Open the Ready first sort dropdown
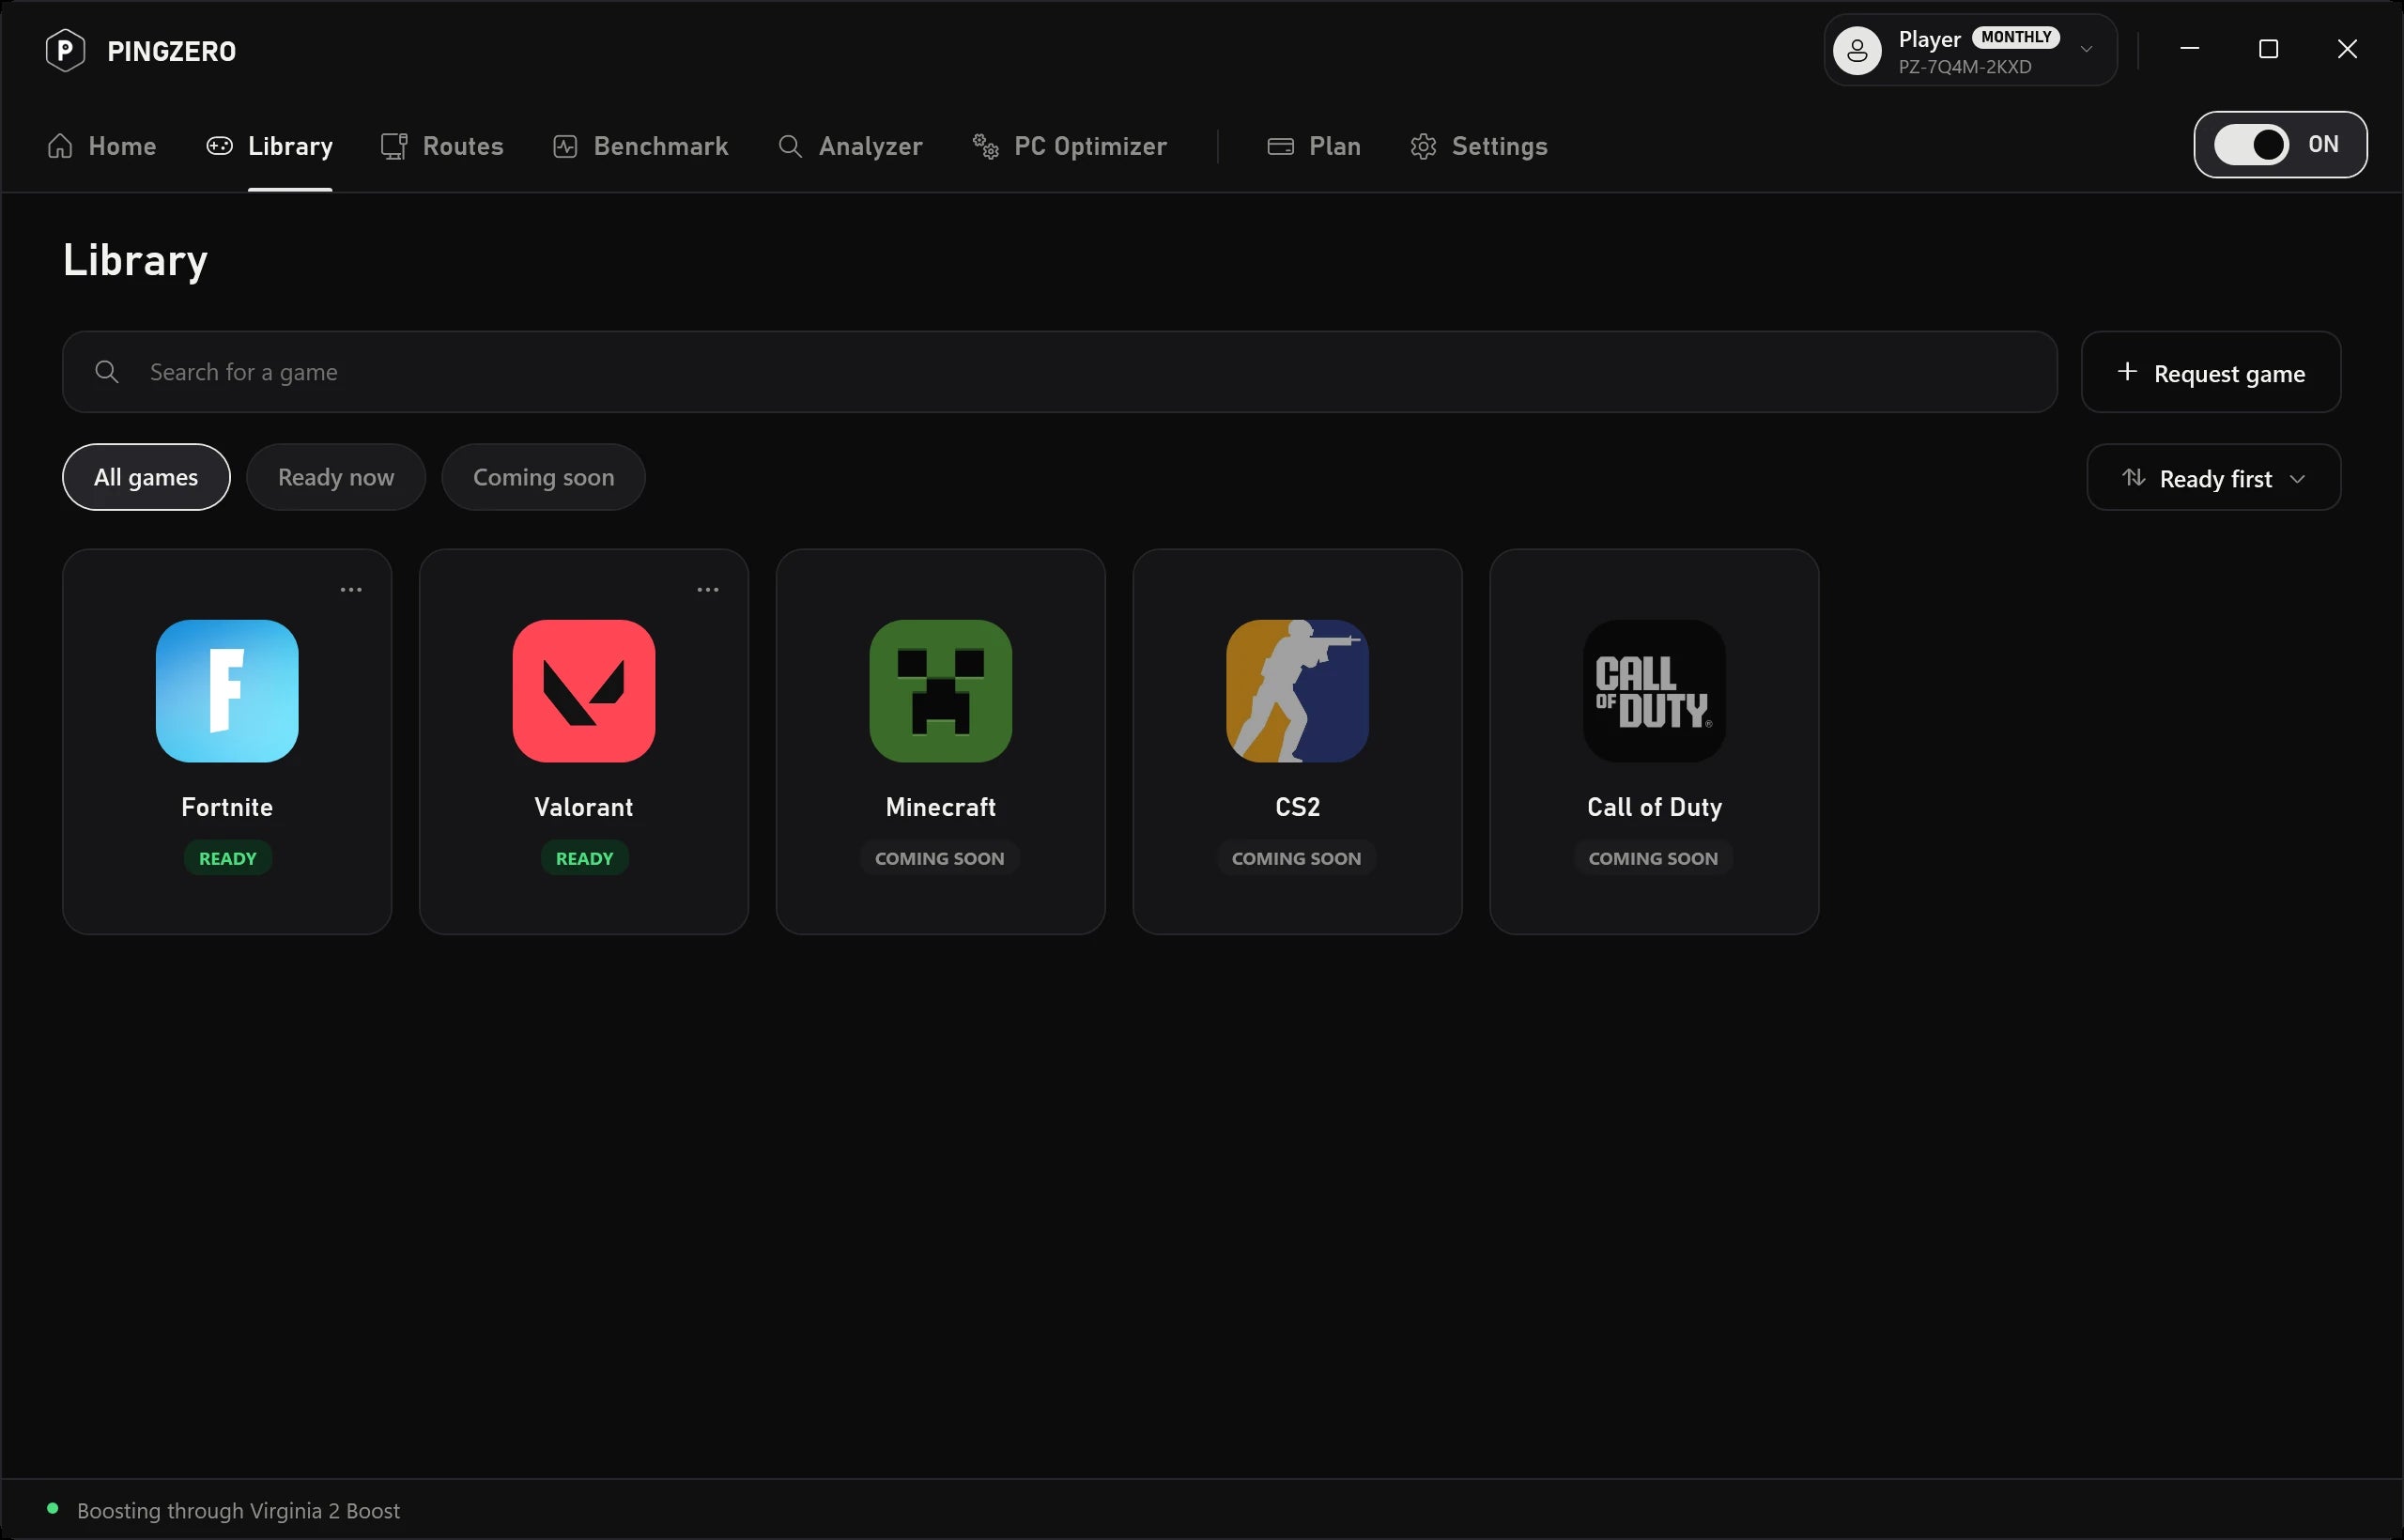This screenshot has width=2404, height=1540. [x=2213, y=477]
